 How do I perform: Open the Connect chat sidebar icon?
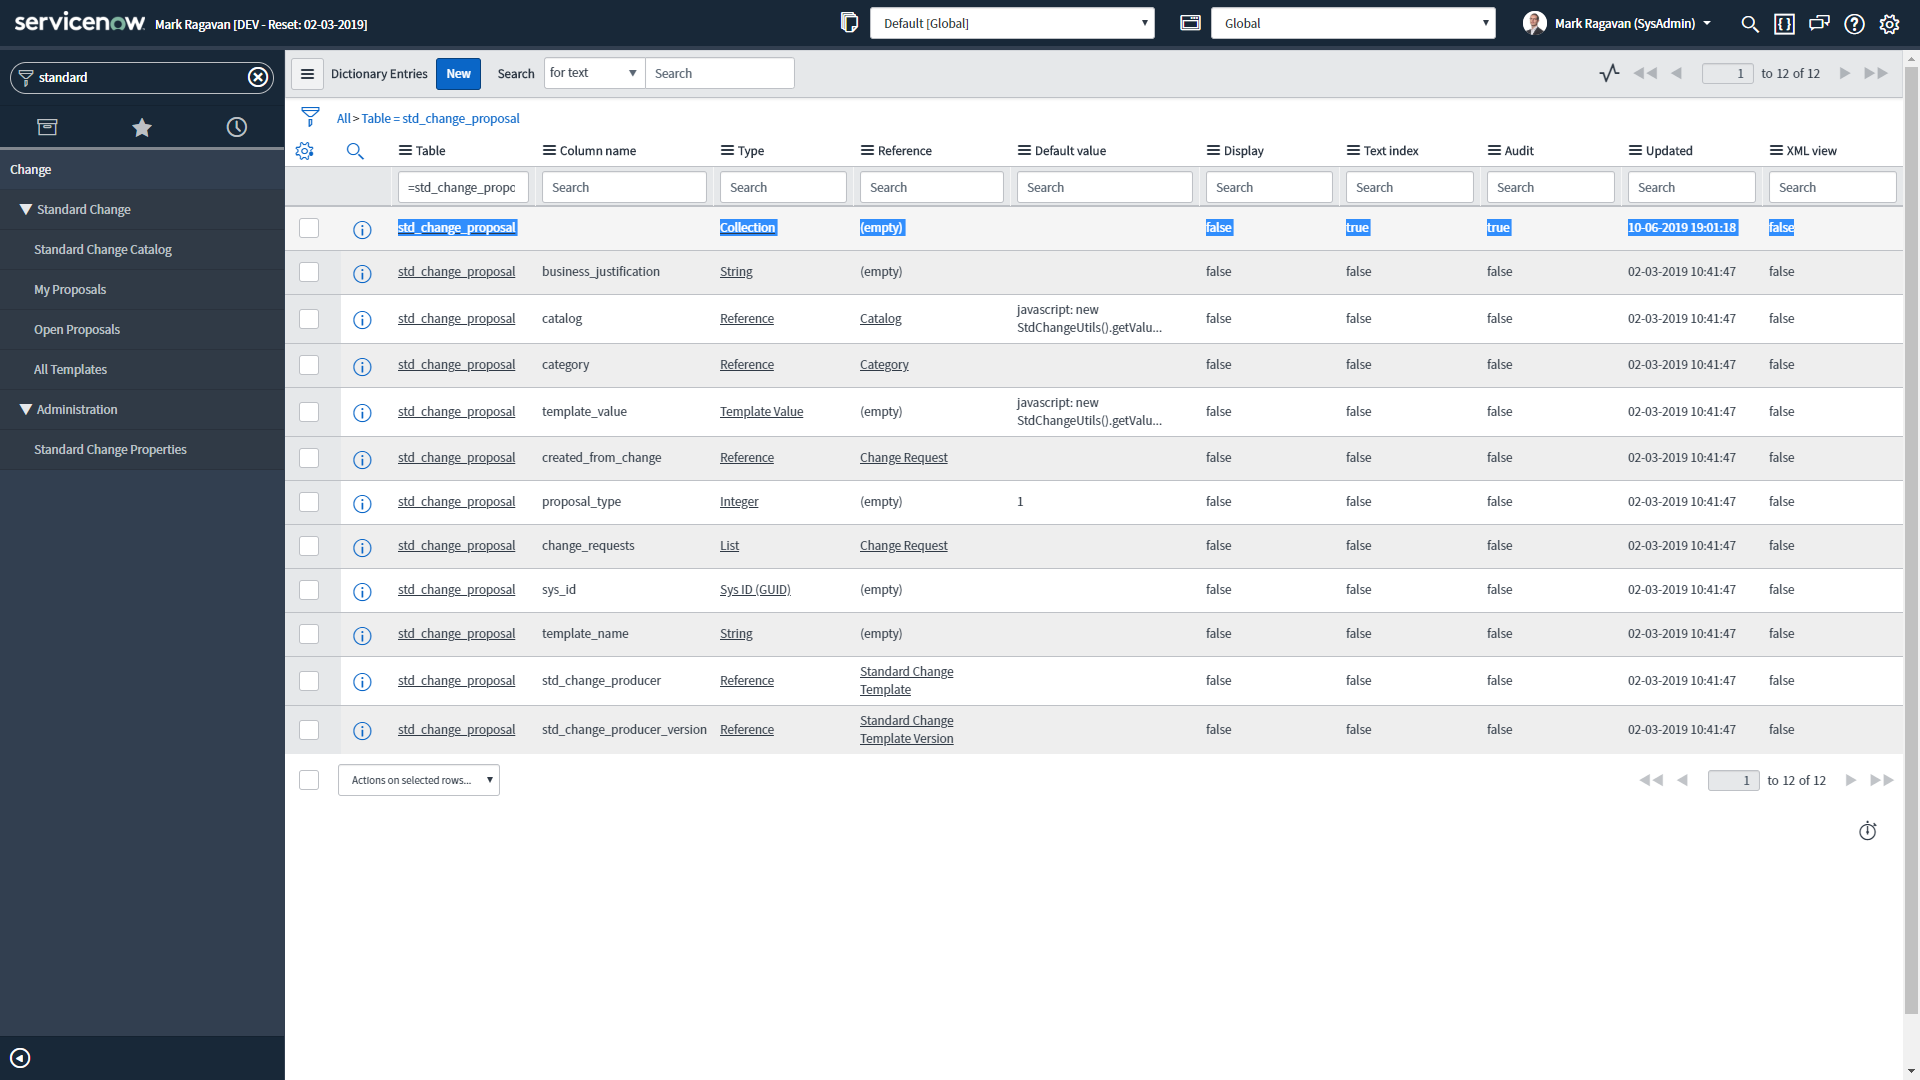tap(1819, 23)
